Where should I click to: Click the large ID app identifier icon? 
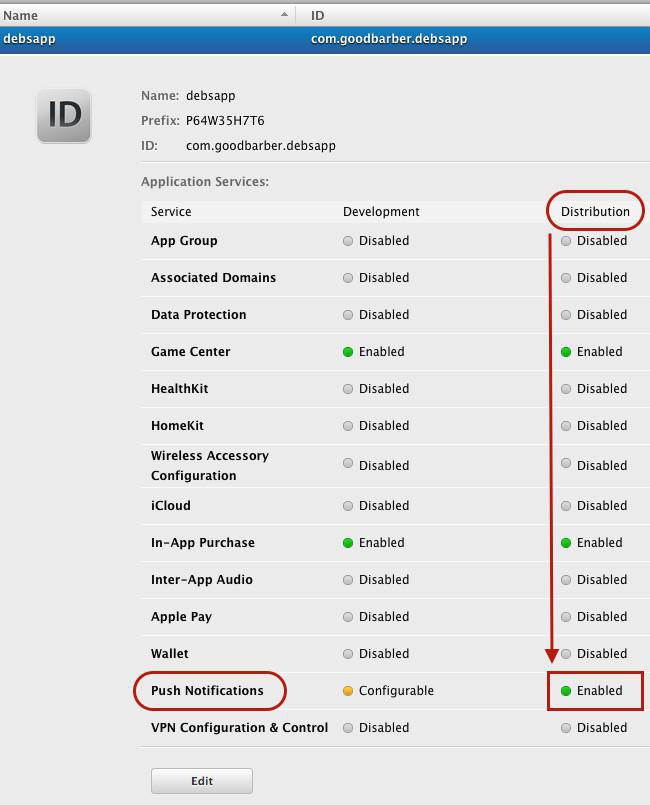coord(64,115)
